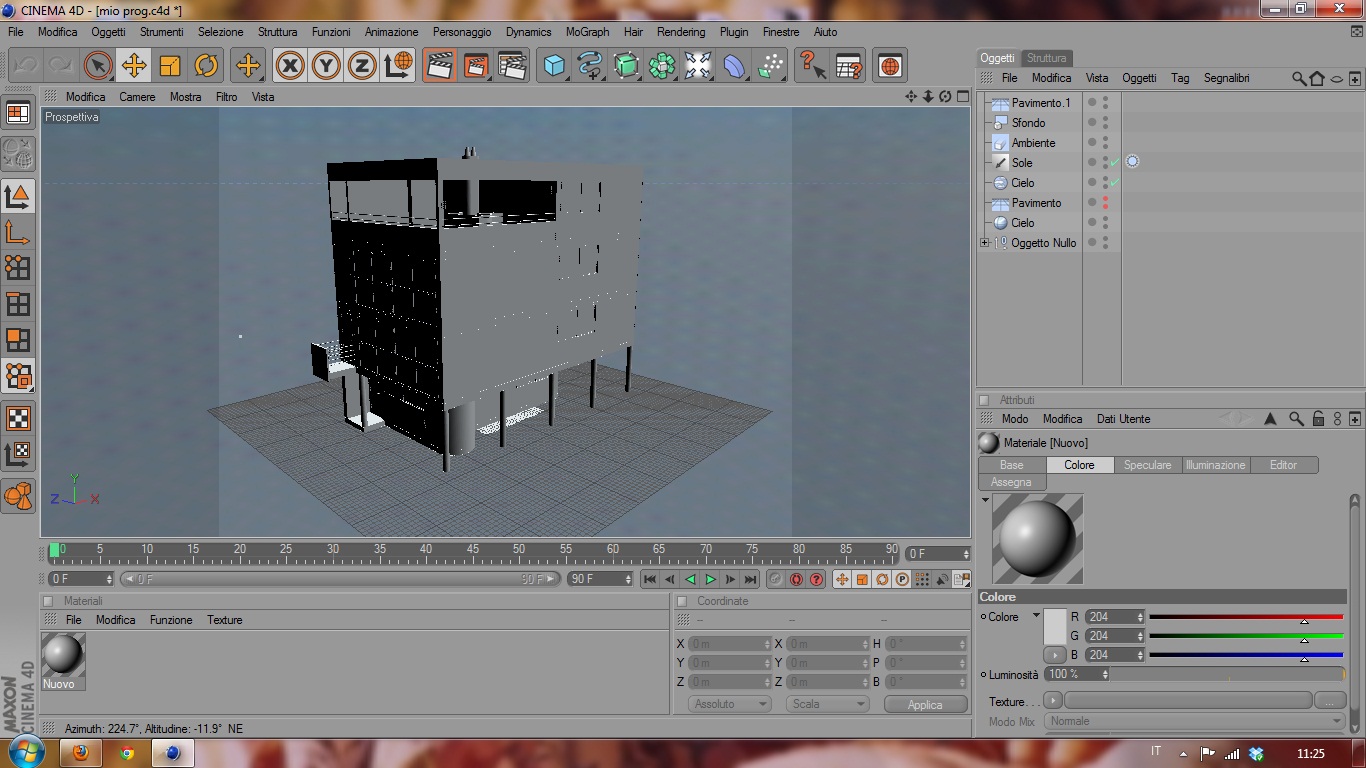Click the red record keyframe button

click(796, 579)
